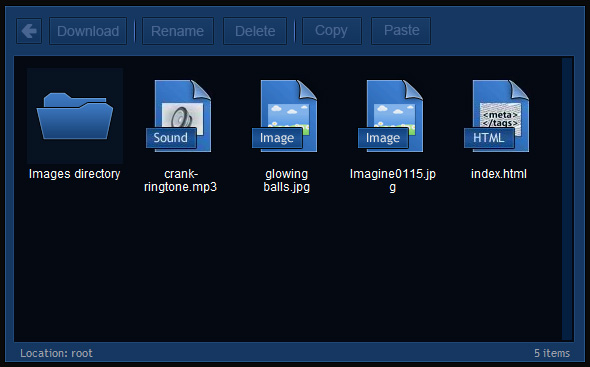
Task: Click the "Images directory" label text
Action: tap(75, 174)
